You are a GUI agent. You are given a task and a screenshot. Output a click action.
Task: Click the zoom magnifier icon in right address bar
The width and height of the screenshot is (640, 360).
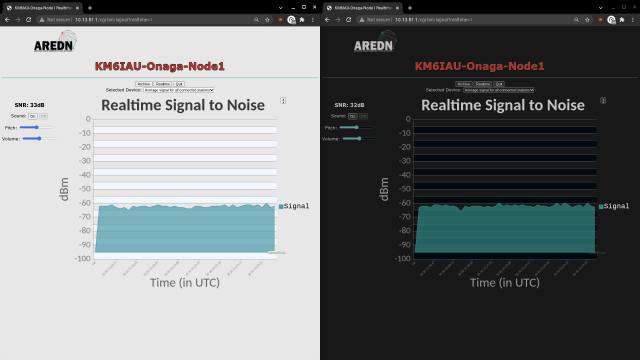click(576, 20)
